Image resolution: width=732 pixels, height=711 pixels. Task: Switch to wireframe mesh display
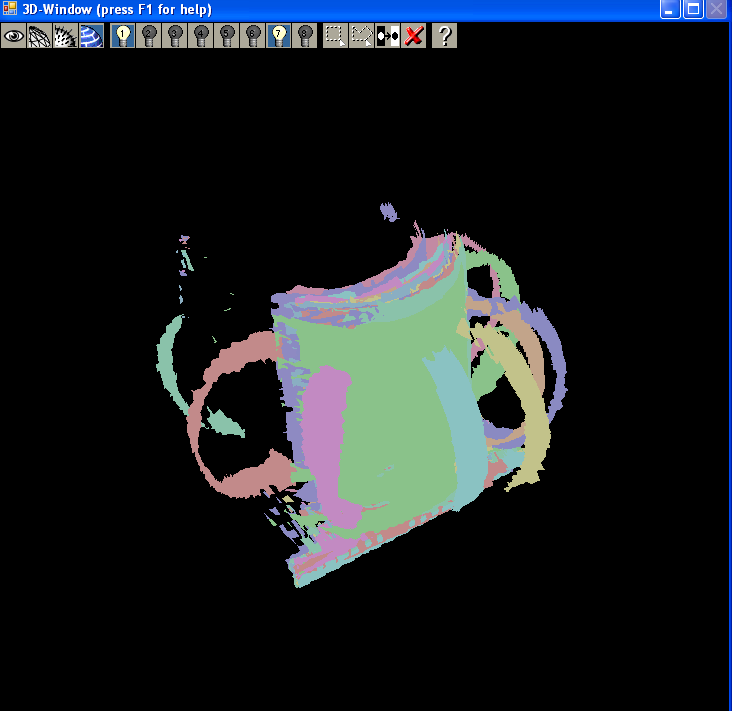pos(40,35)
